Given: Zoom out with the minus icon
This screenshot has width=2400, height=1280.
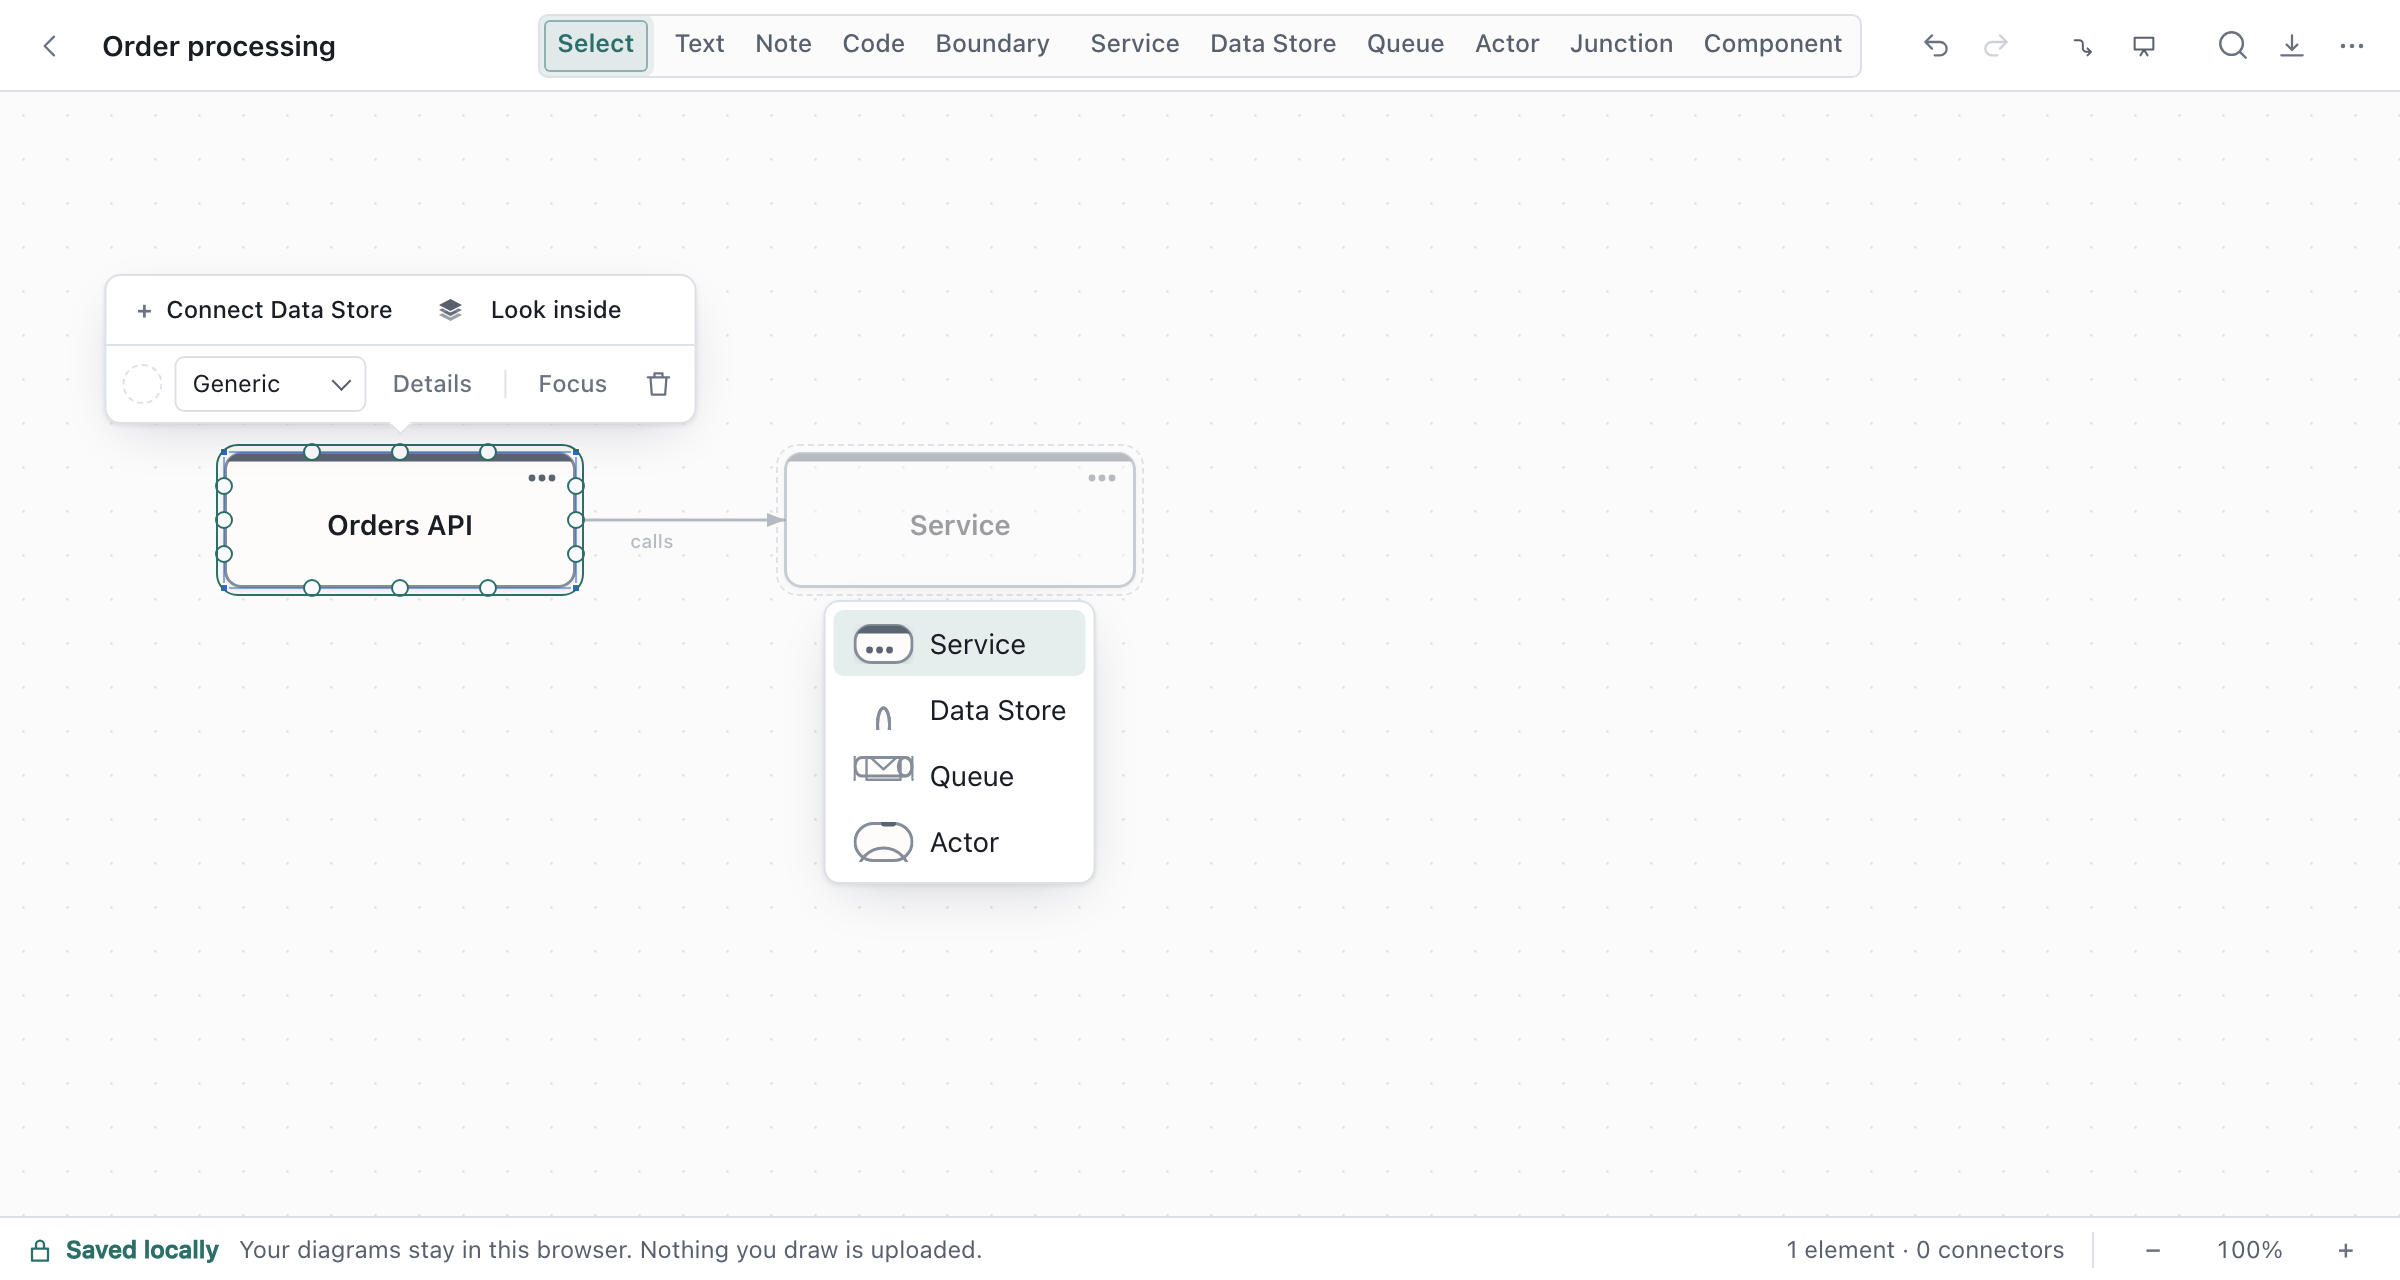Looking at the screenshot, I should pyautogui.click(x=2153, y=1250).
